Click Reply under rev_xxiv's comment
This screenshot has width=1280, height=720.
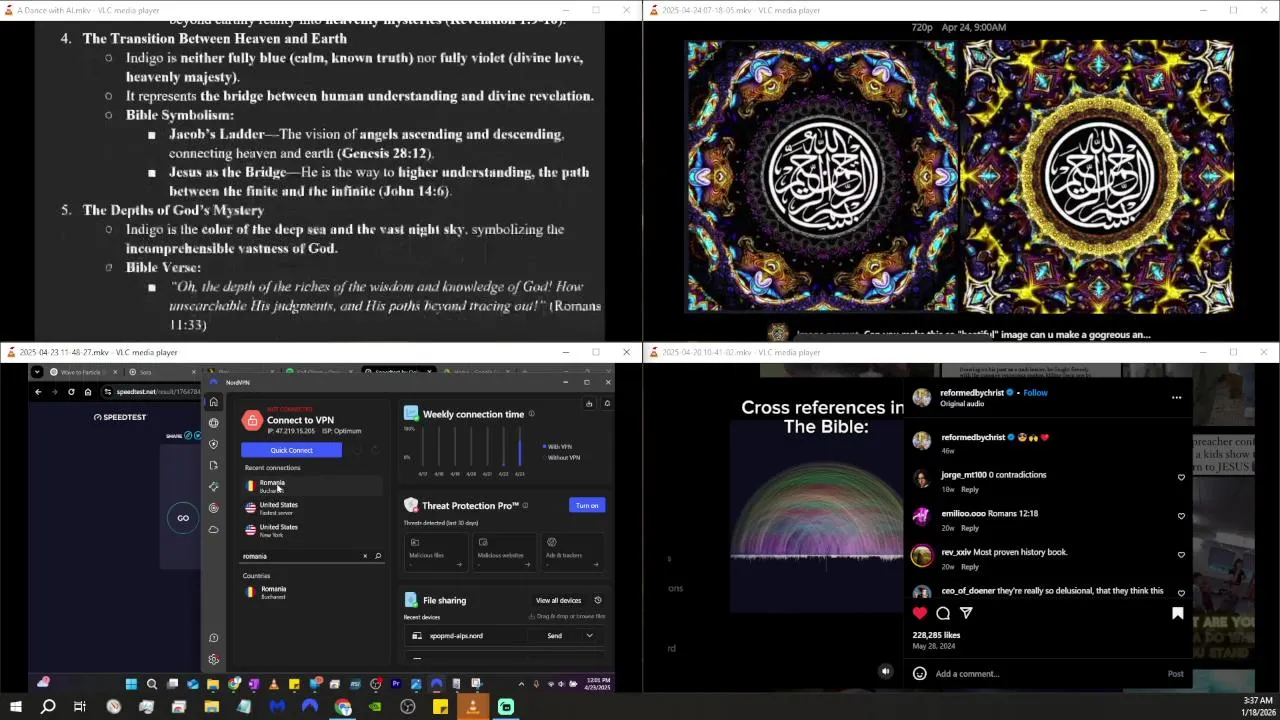click(970, 567)
